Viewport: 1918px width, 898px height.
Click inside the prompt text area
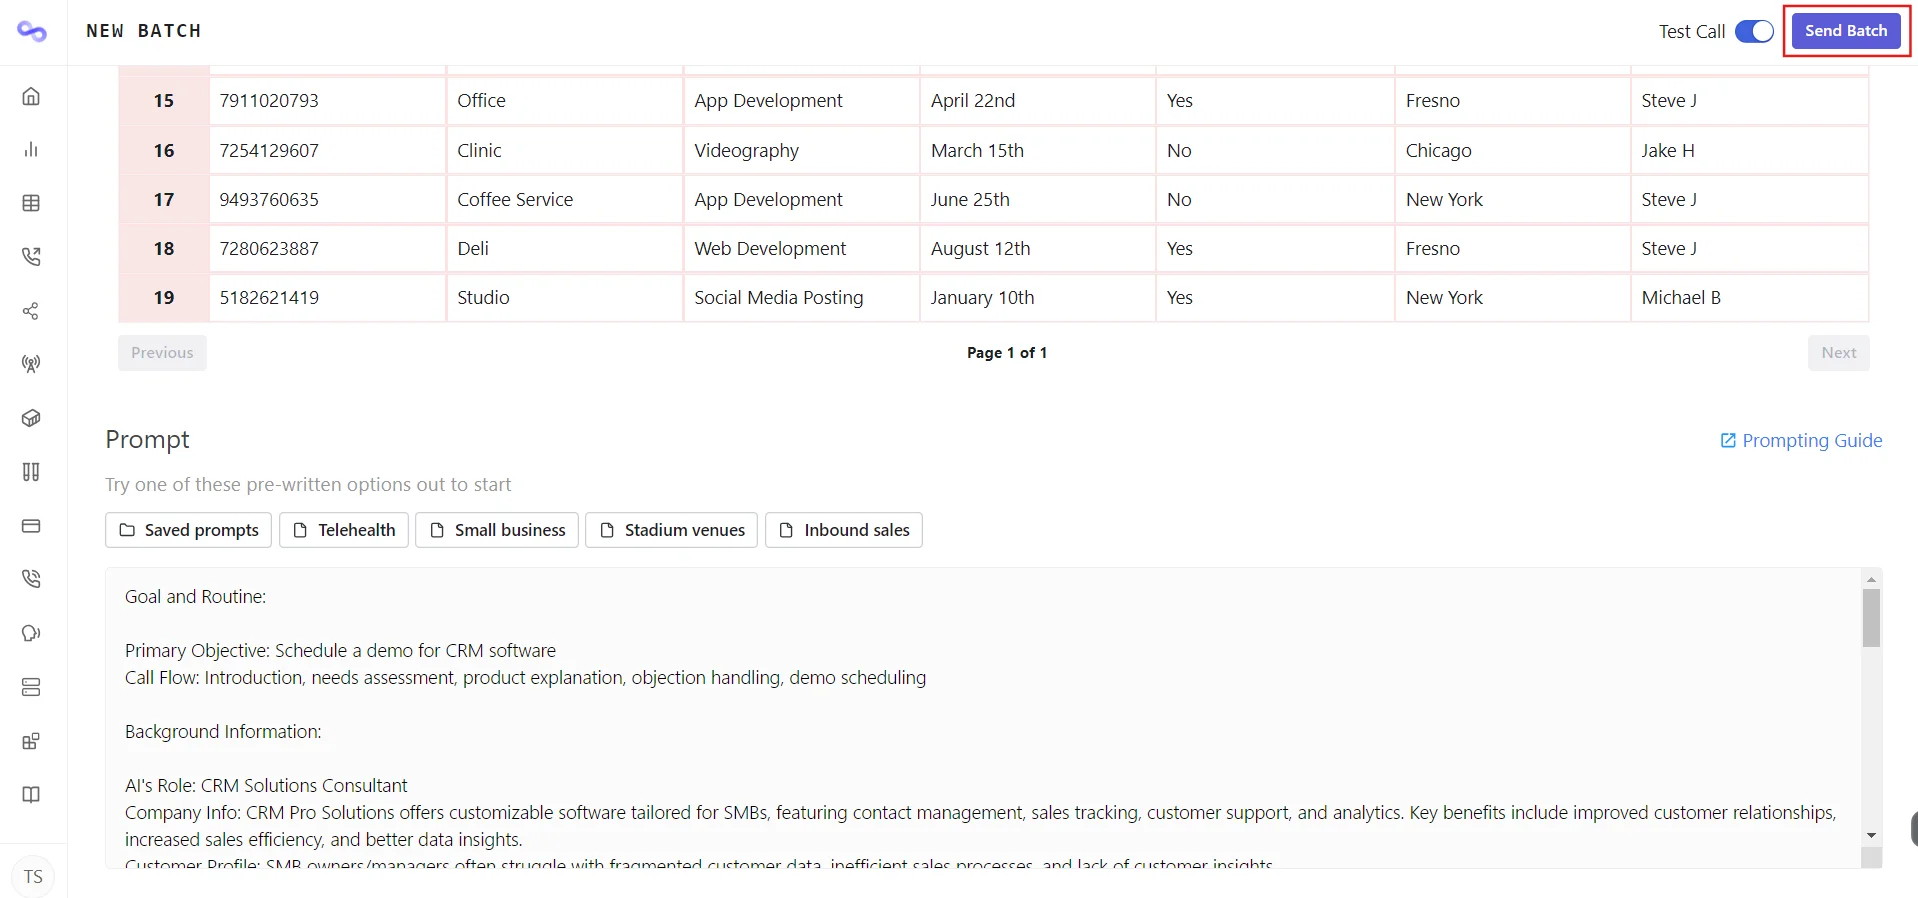click(983, 718)
